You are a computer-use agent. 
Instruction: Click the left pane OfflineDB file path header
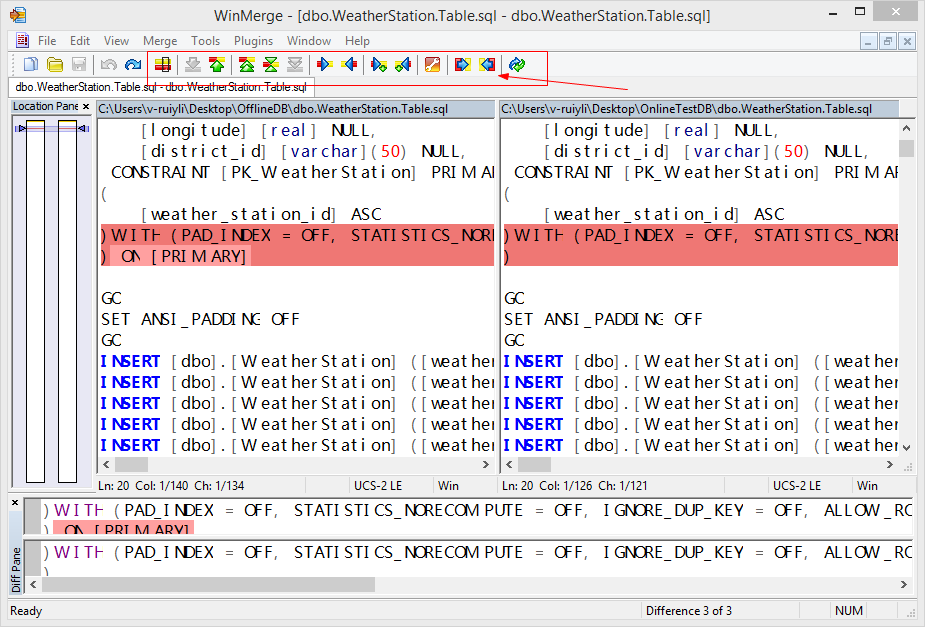pyautogui.click(x=295, y=109)
